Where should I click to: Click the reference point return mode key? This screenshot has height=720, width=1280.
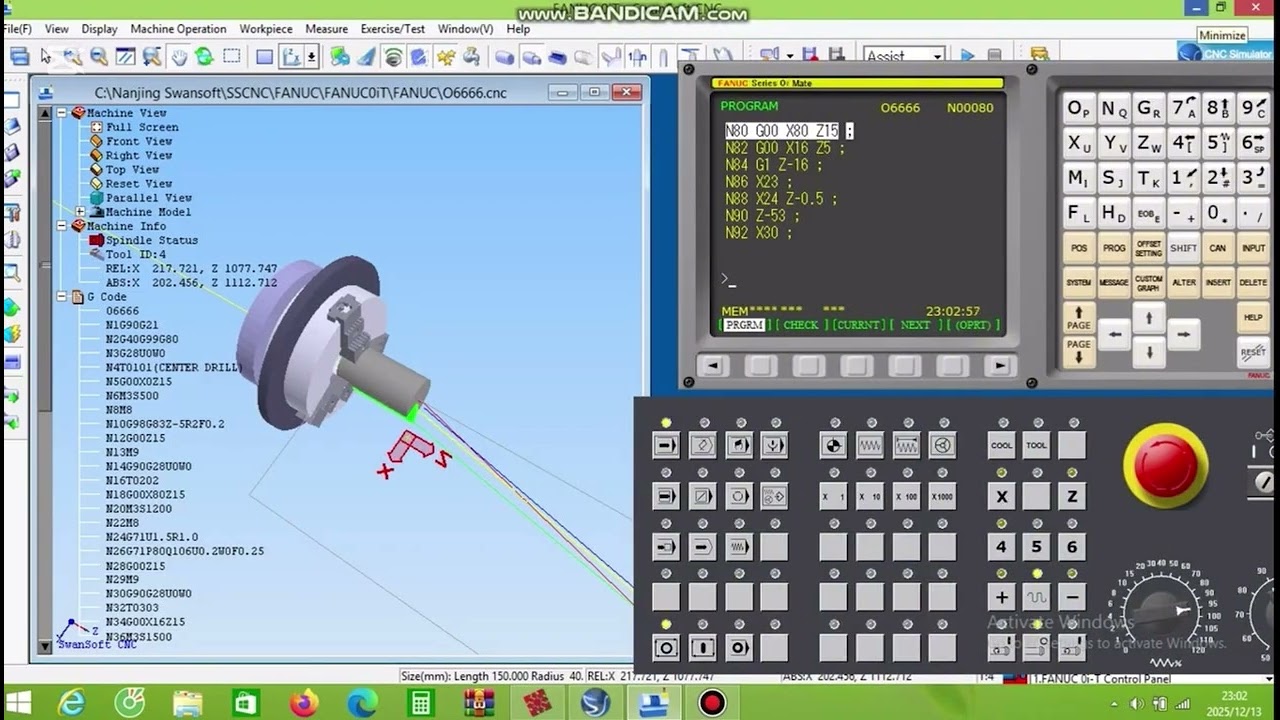(x=833, y=445)
